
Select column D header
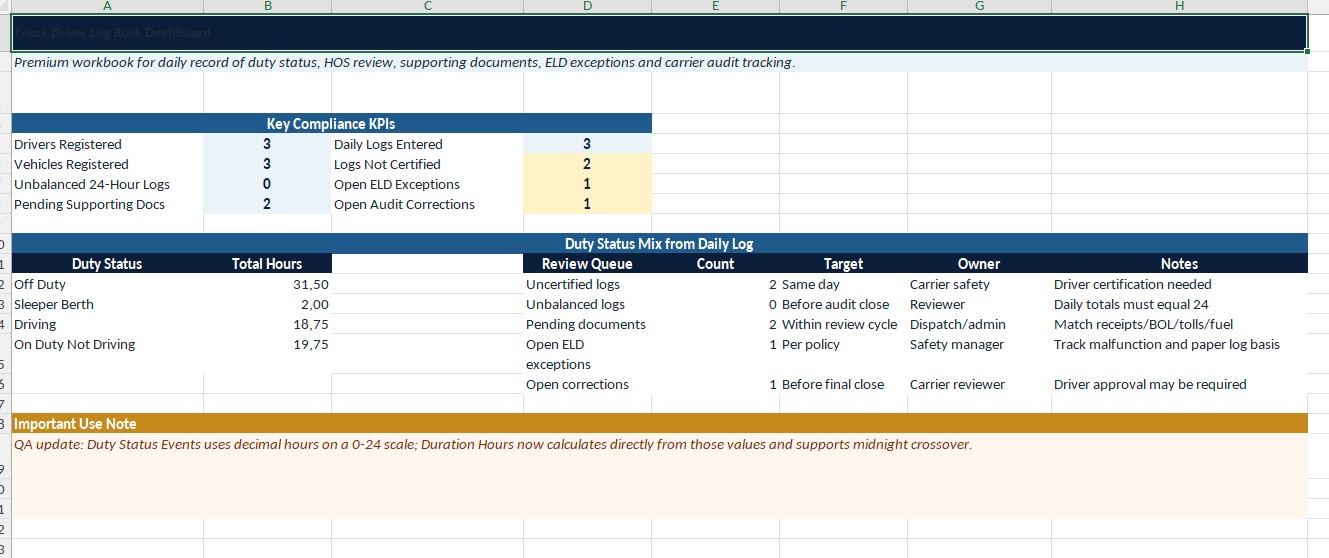pyautogui.click(x=587, y=6)
